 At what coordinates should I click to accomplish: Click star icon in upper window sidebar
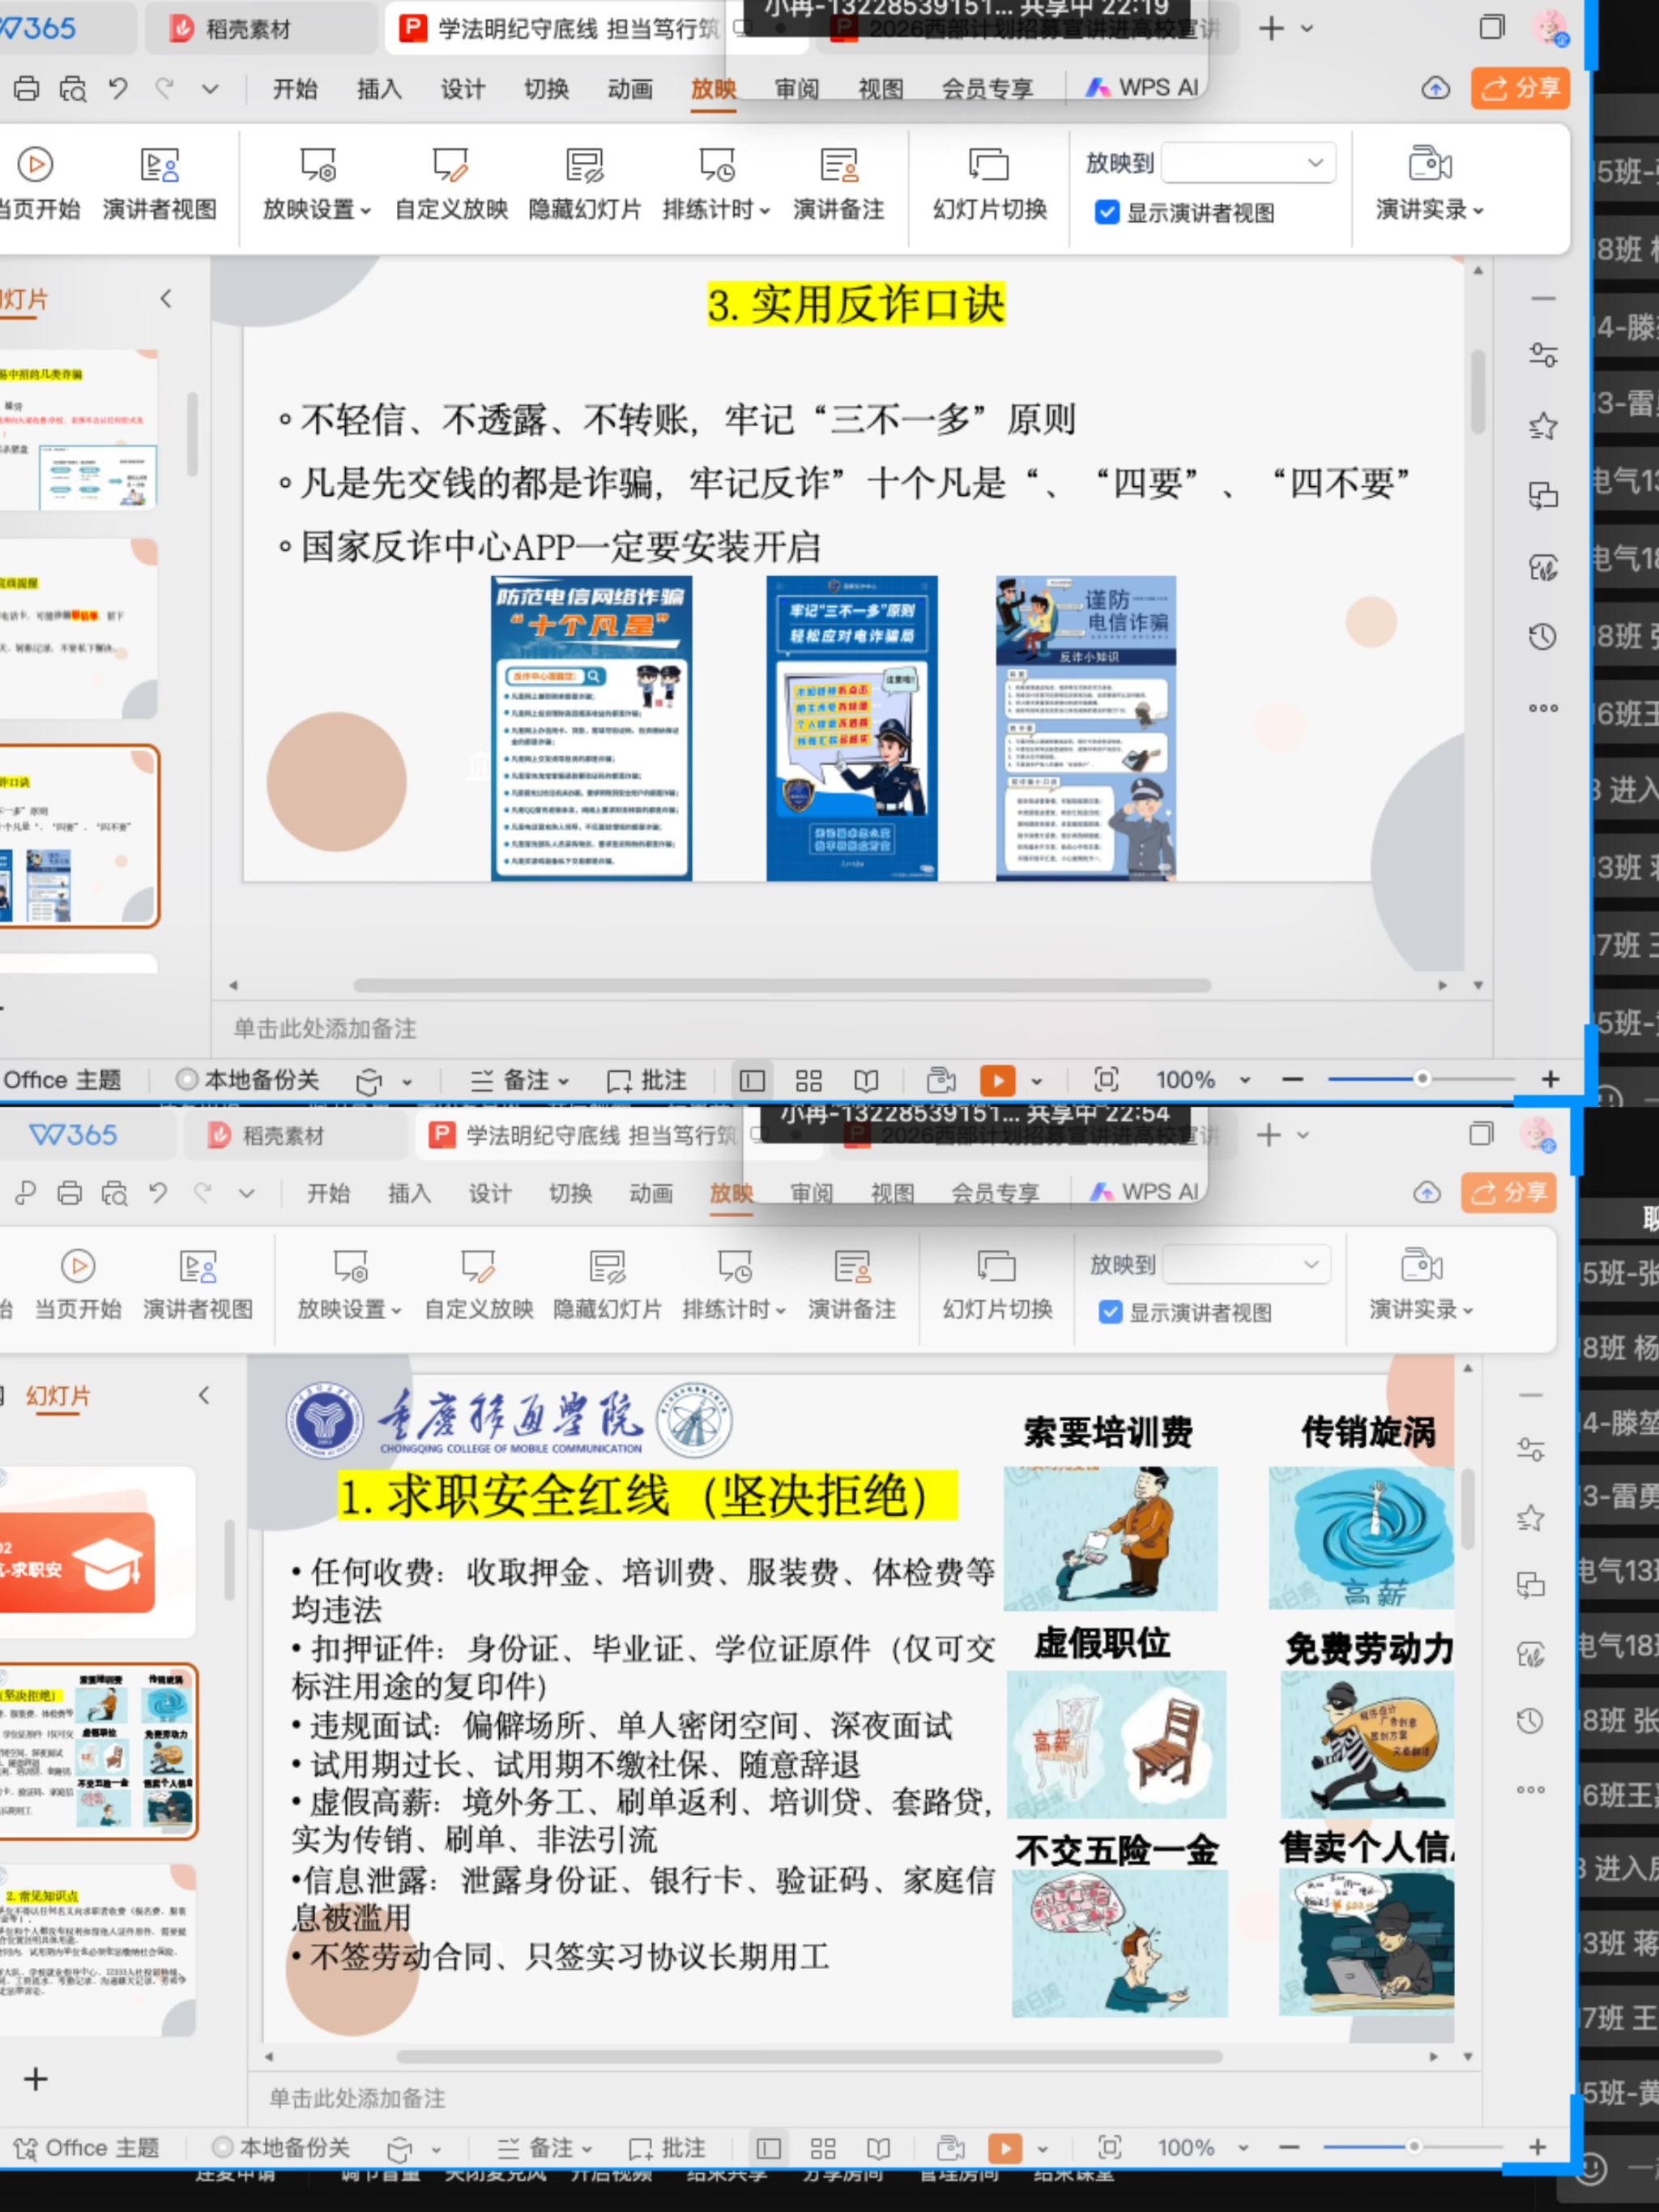(x=1543, y=426)
